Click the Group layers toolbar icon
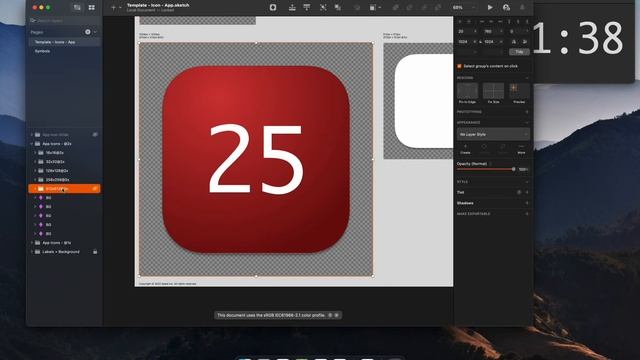This screenshot has height=360, width=640. pos(338,7)
